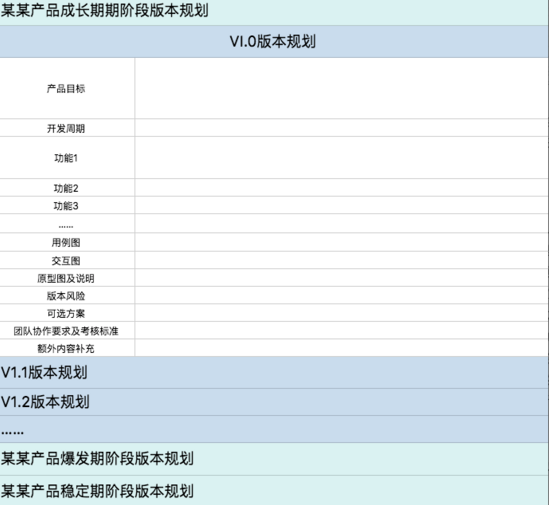
Task: Click the 额外内容补充 label cell
Action: tap(67, 348)
